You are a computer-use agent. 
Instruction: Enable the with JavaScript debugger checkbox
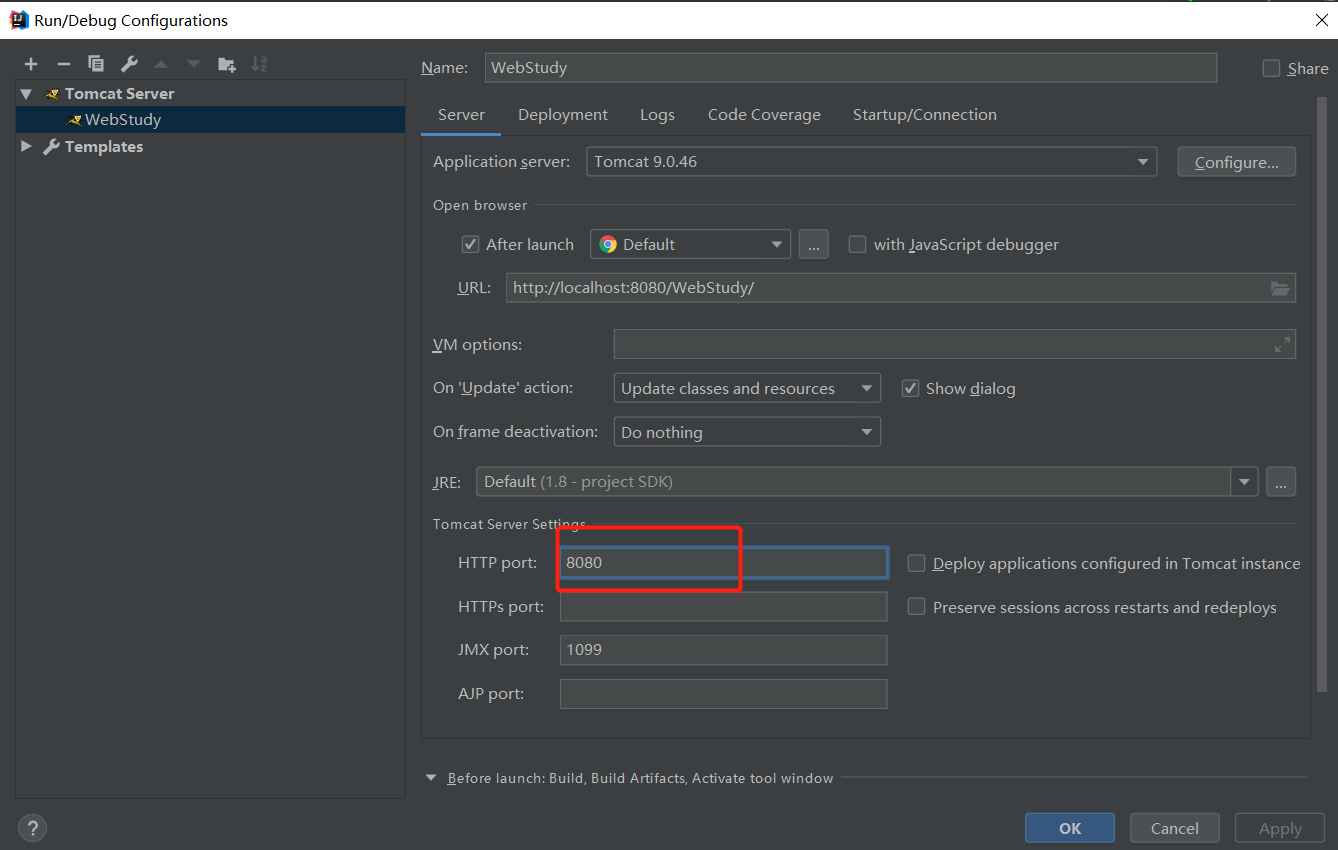tap(857, 244)
